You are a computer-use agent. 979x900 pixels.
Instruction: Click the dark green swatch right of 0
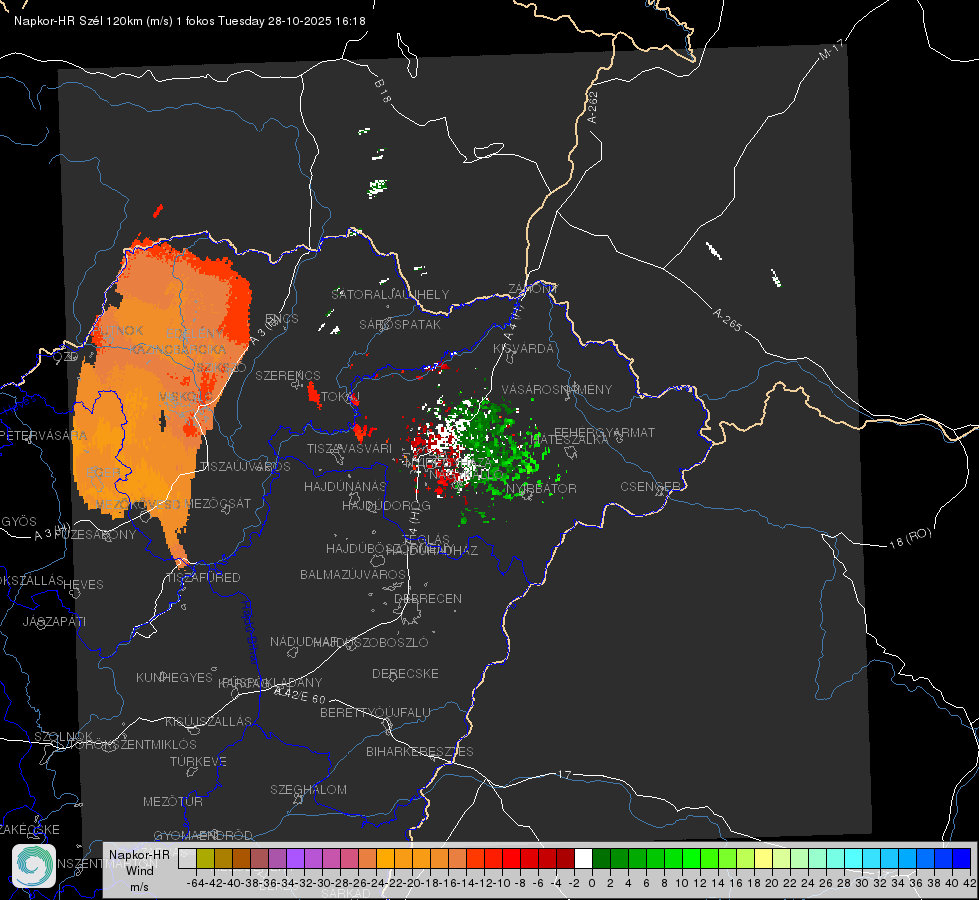point(601,858)
